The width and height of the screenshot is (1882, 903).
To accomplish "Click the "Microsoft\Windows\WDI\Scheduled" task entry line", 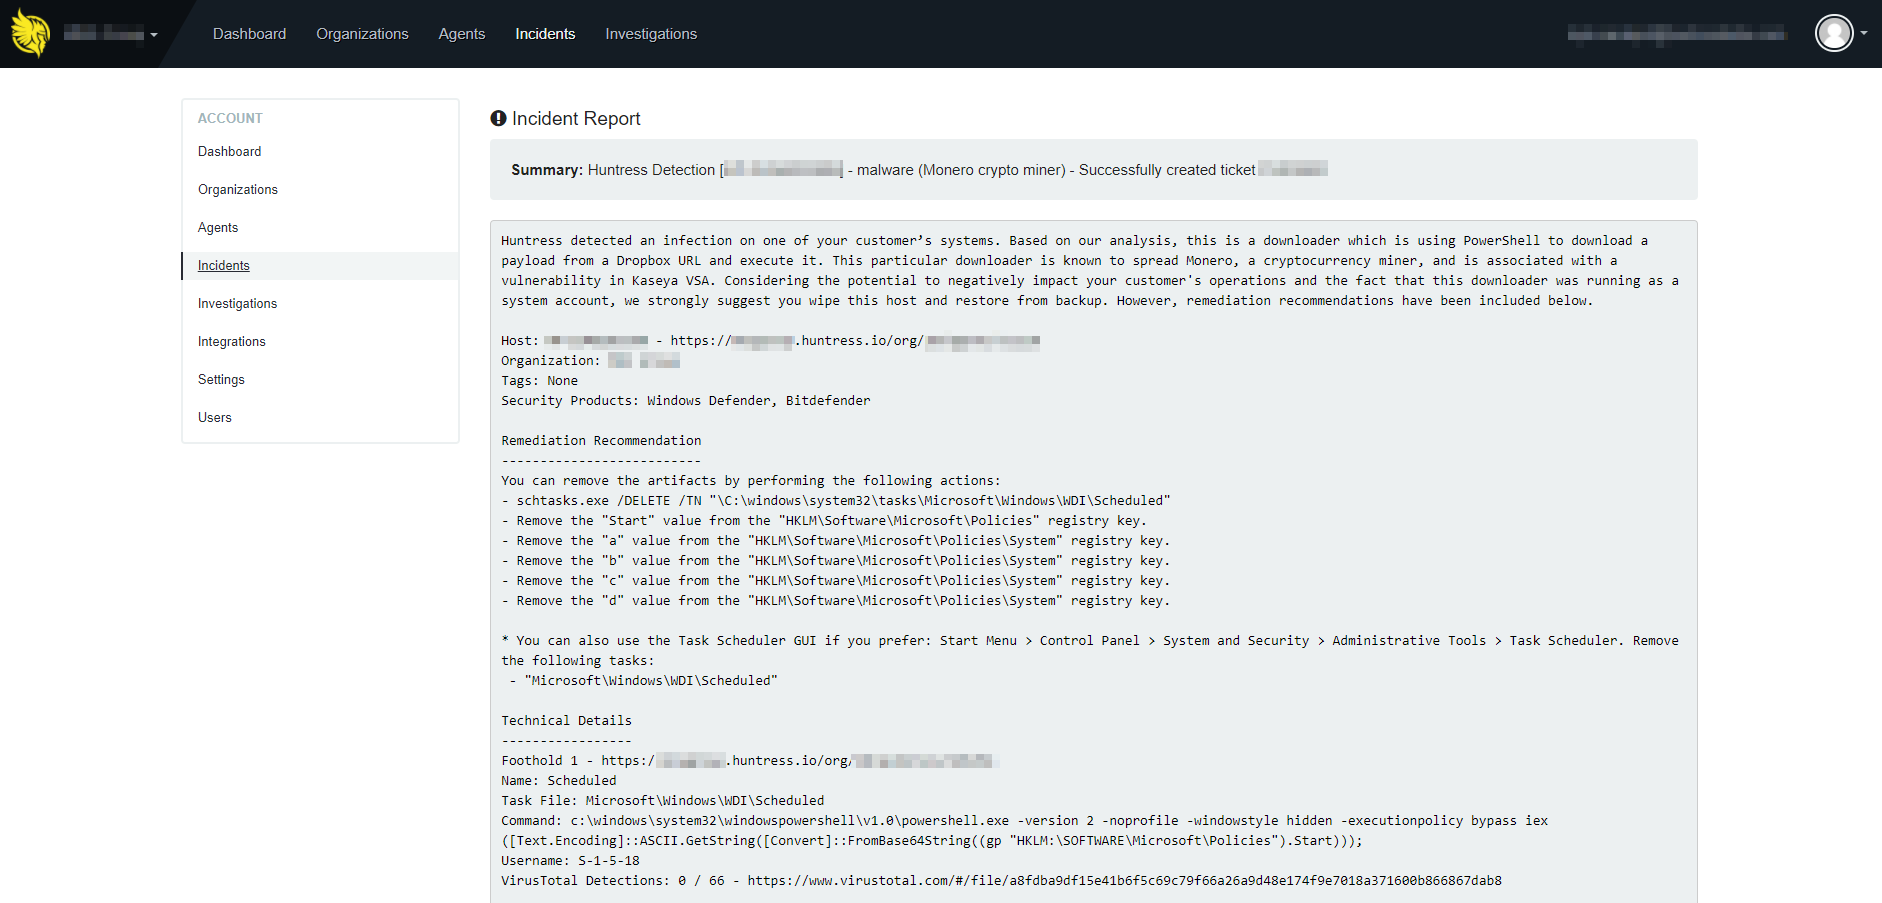I will pyautogui.click(x=643, y=681).
